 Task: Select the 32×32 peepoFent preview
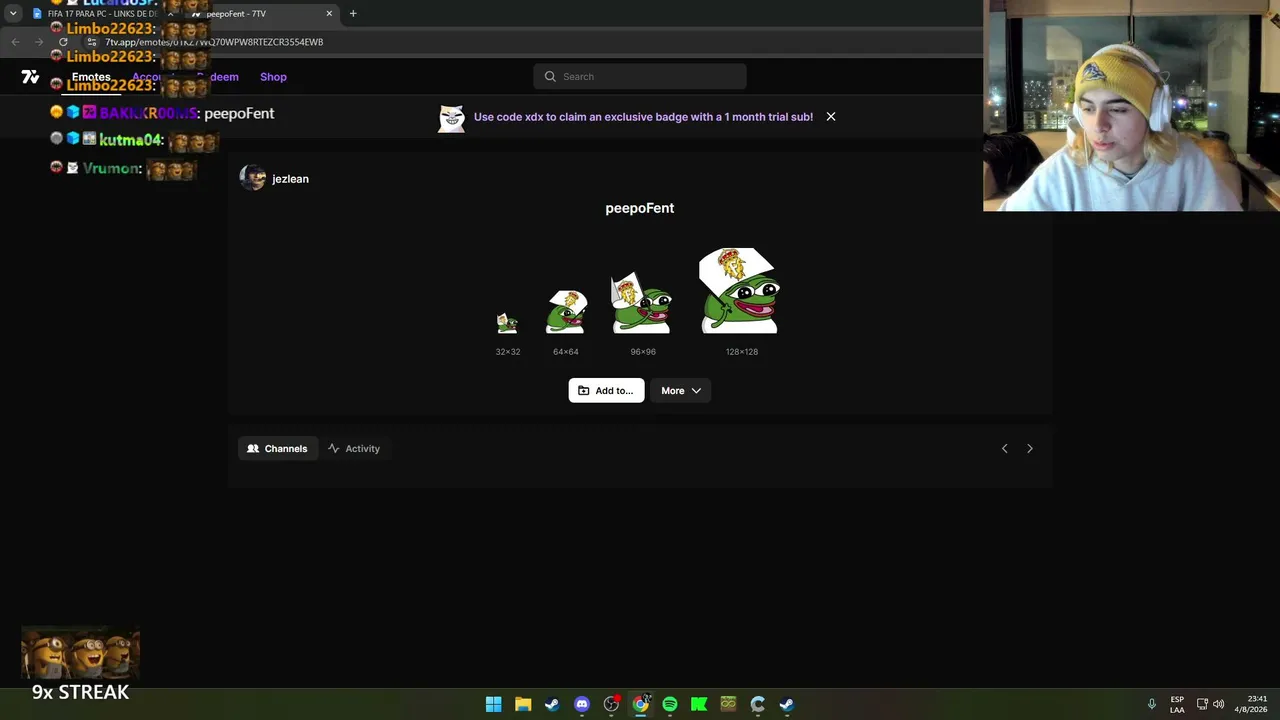coord(507,323)
